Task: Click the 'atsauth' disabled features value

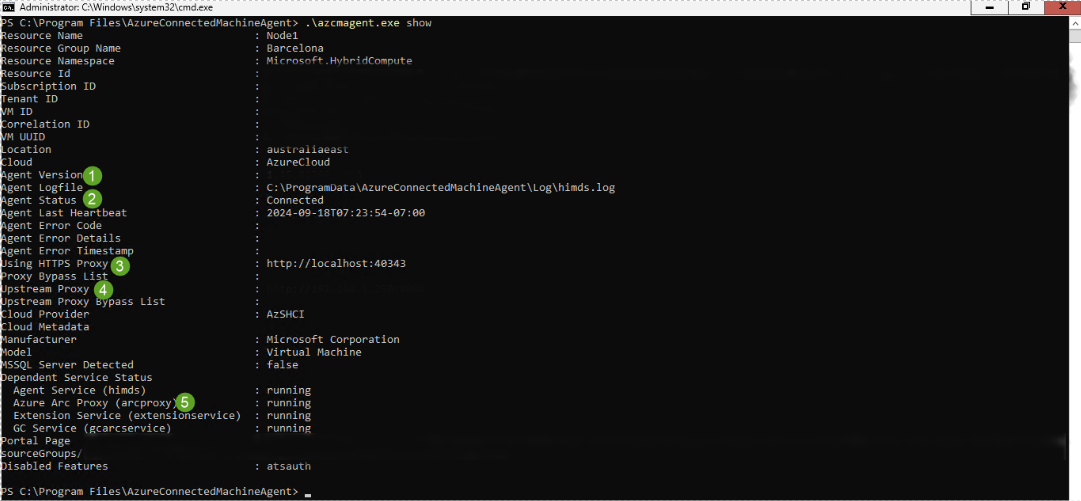Action: 289,467
